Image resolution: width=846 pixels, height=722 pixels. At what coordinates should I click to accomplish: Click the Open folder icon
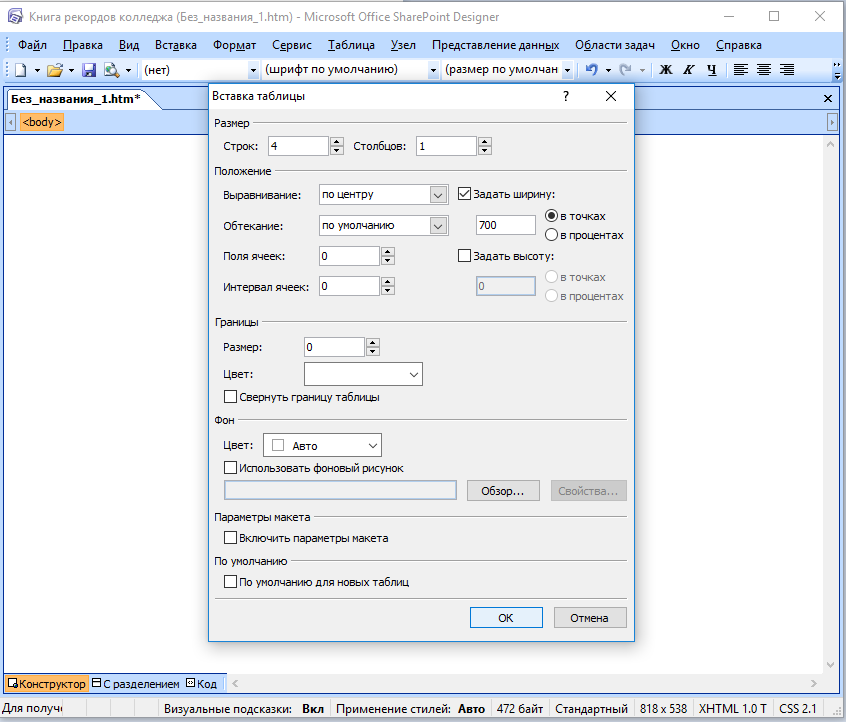coord(54,70)
